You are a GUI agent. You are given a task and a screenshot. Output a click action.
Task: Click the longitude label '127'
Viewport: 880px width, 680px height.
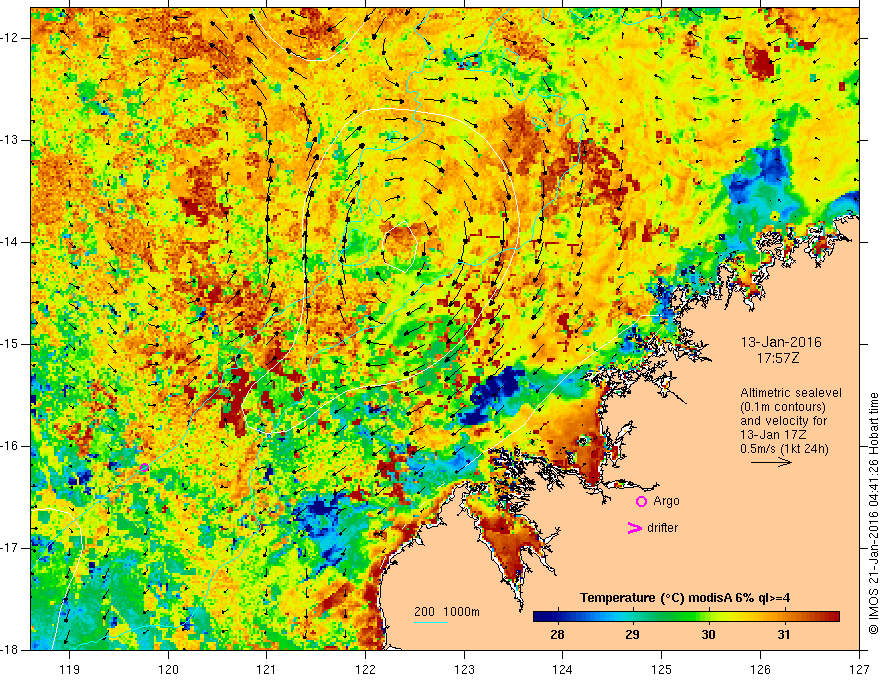tap(859, 669)
